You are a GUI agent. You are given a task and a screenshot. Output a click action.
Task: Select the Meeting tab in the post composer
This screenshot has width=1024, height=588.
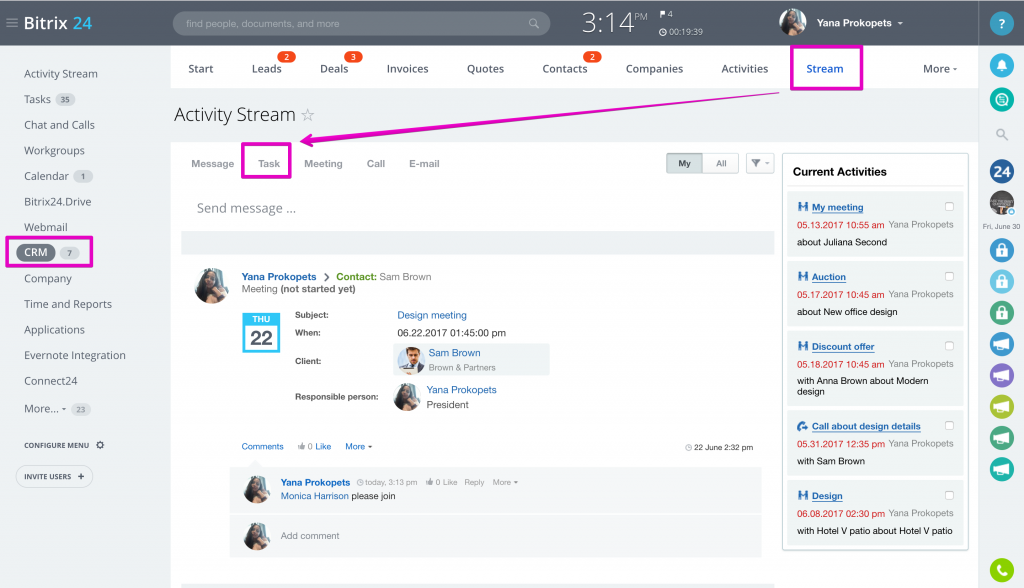[x=323, y=163]
